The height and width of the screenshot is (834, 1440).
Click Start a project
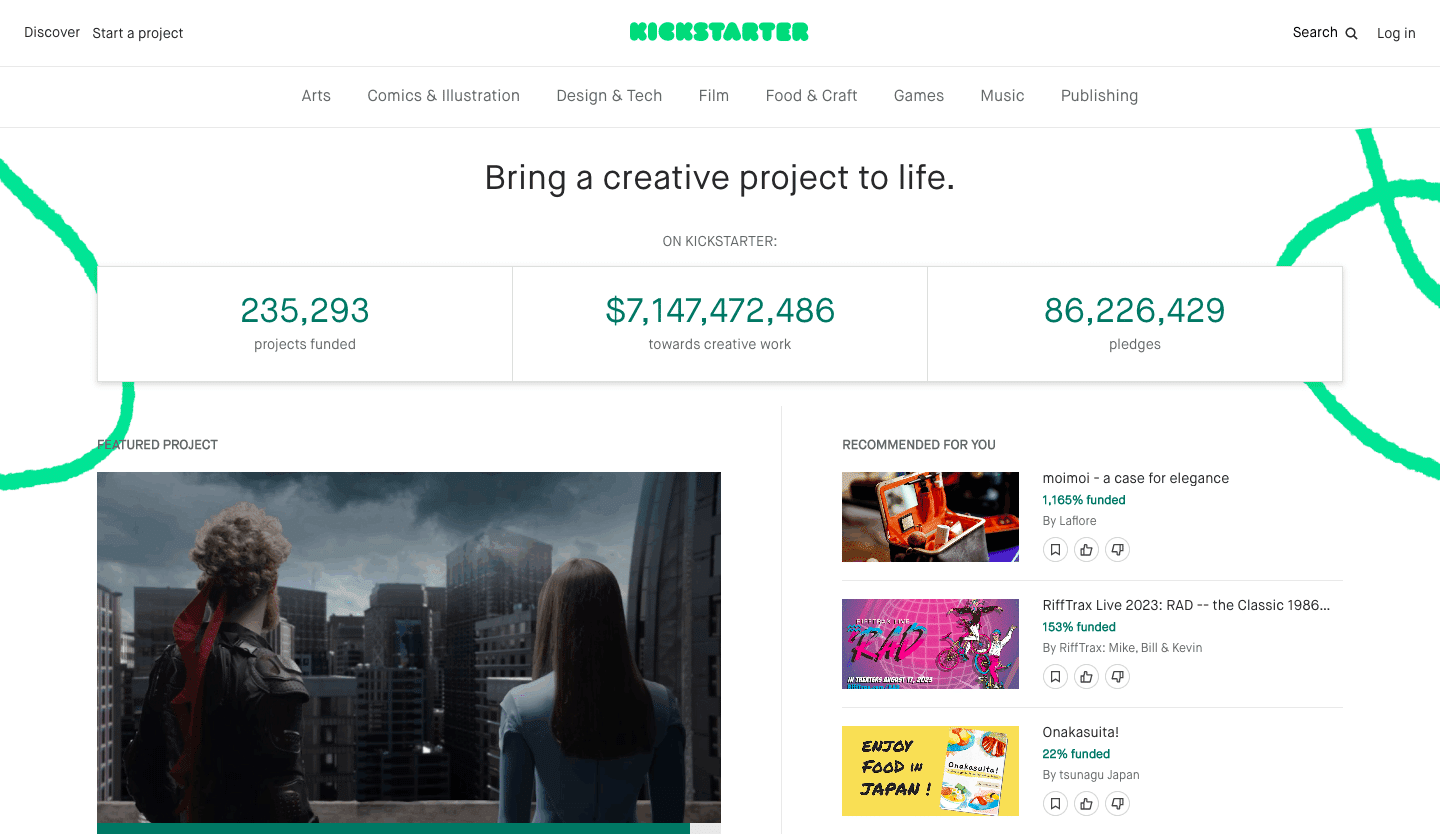[x=138, y=33]
